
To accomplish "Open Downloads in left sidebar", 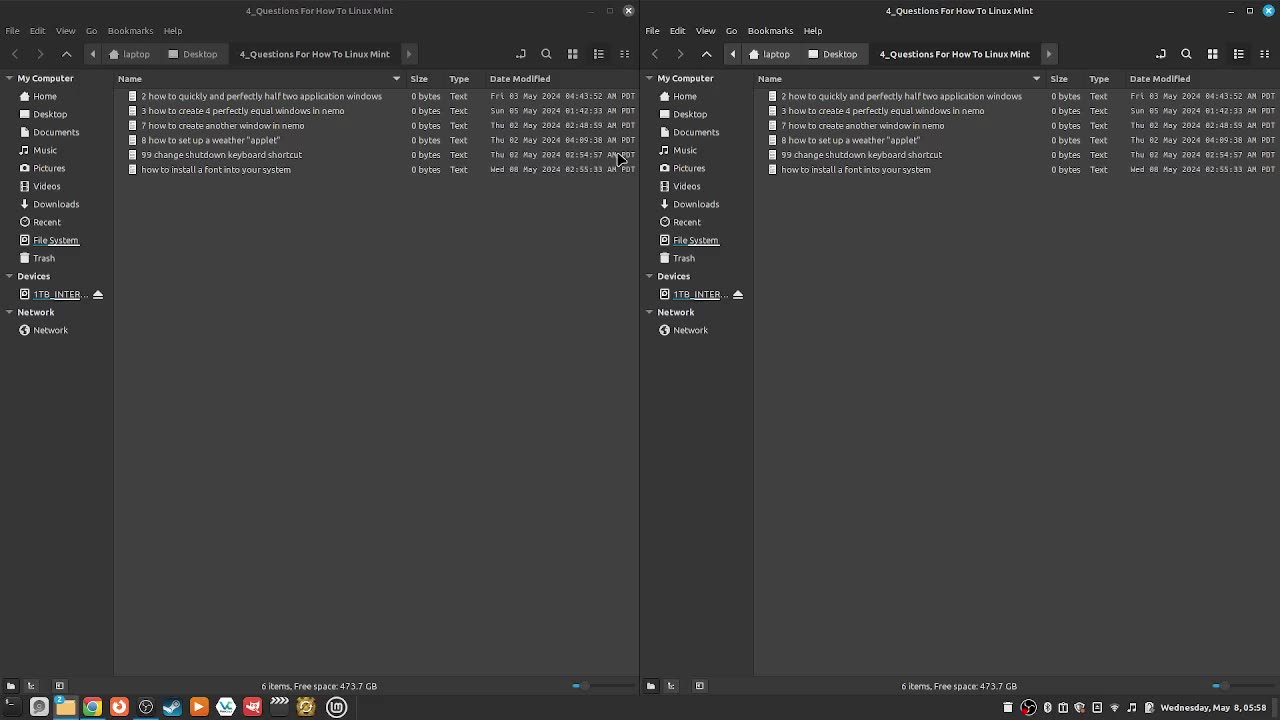I will (56, 204).
